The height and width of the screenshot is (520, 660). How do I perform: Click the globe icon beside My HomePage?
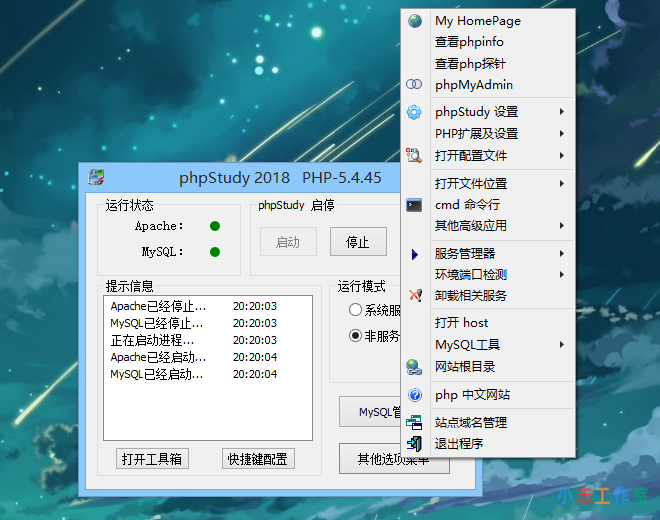(415, 20)
